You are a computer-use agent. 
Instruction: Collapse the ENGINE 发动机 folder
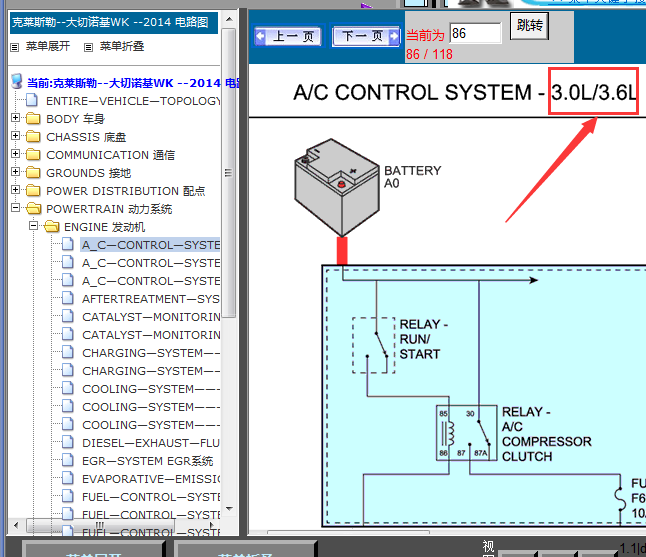click(x=33, y=226)
